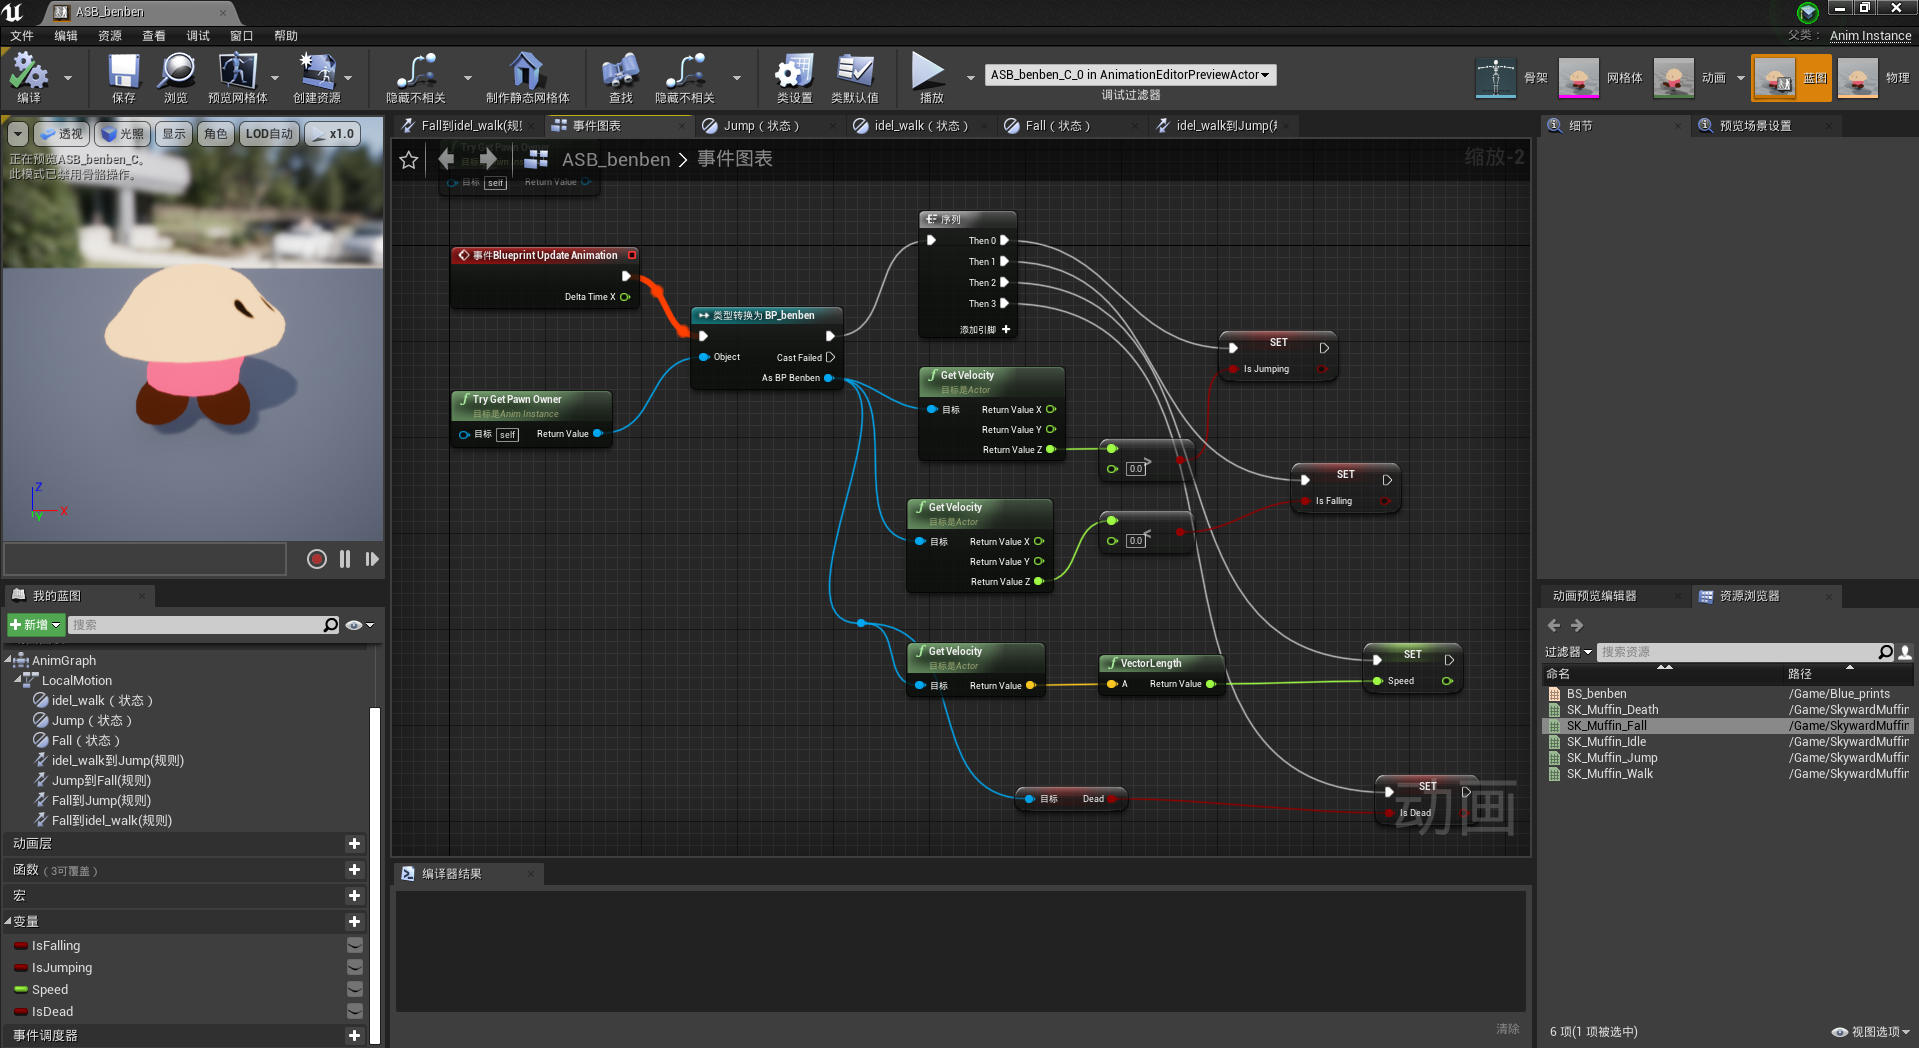Open the 调试 debug menu
Image resolution: width=1919 pixels, height=1048 pixels.
[x=198, y=36]
